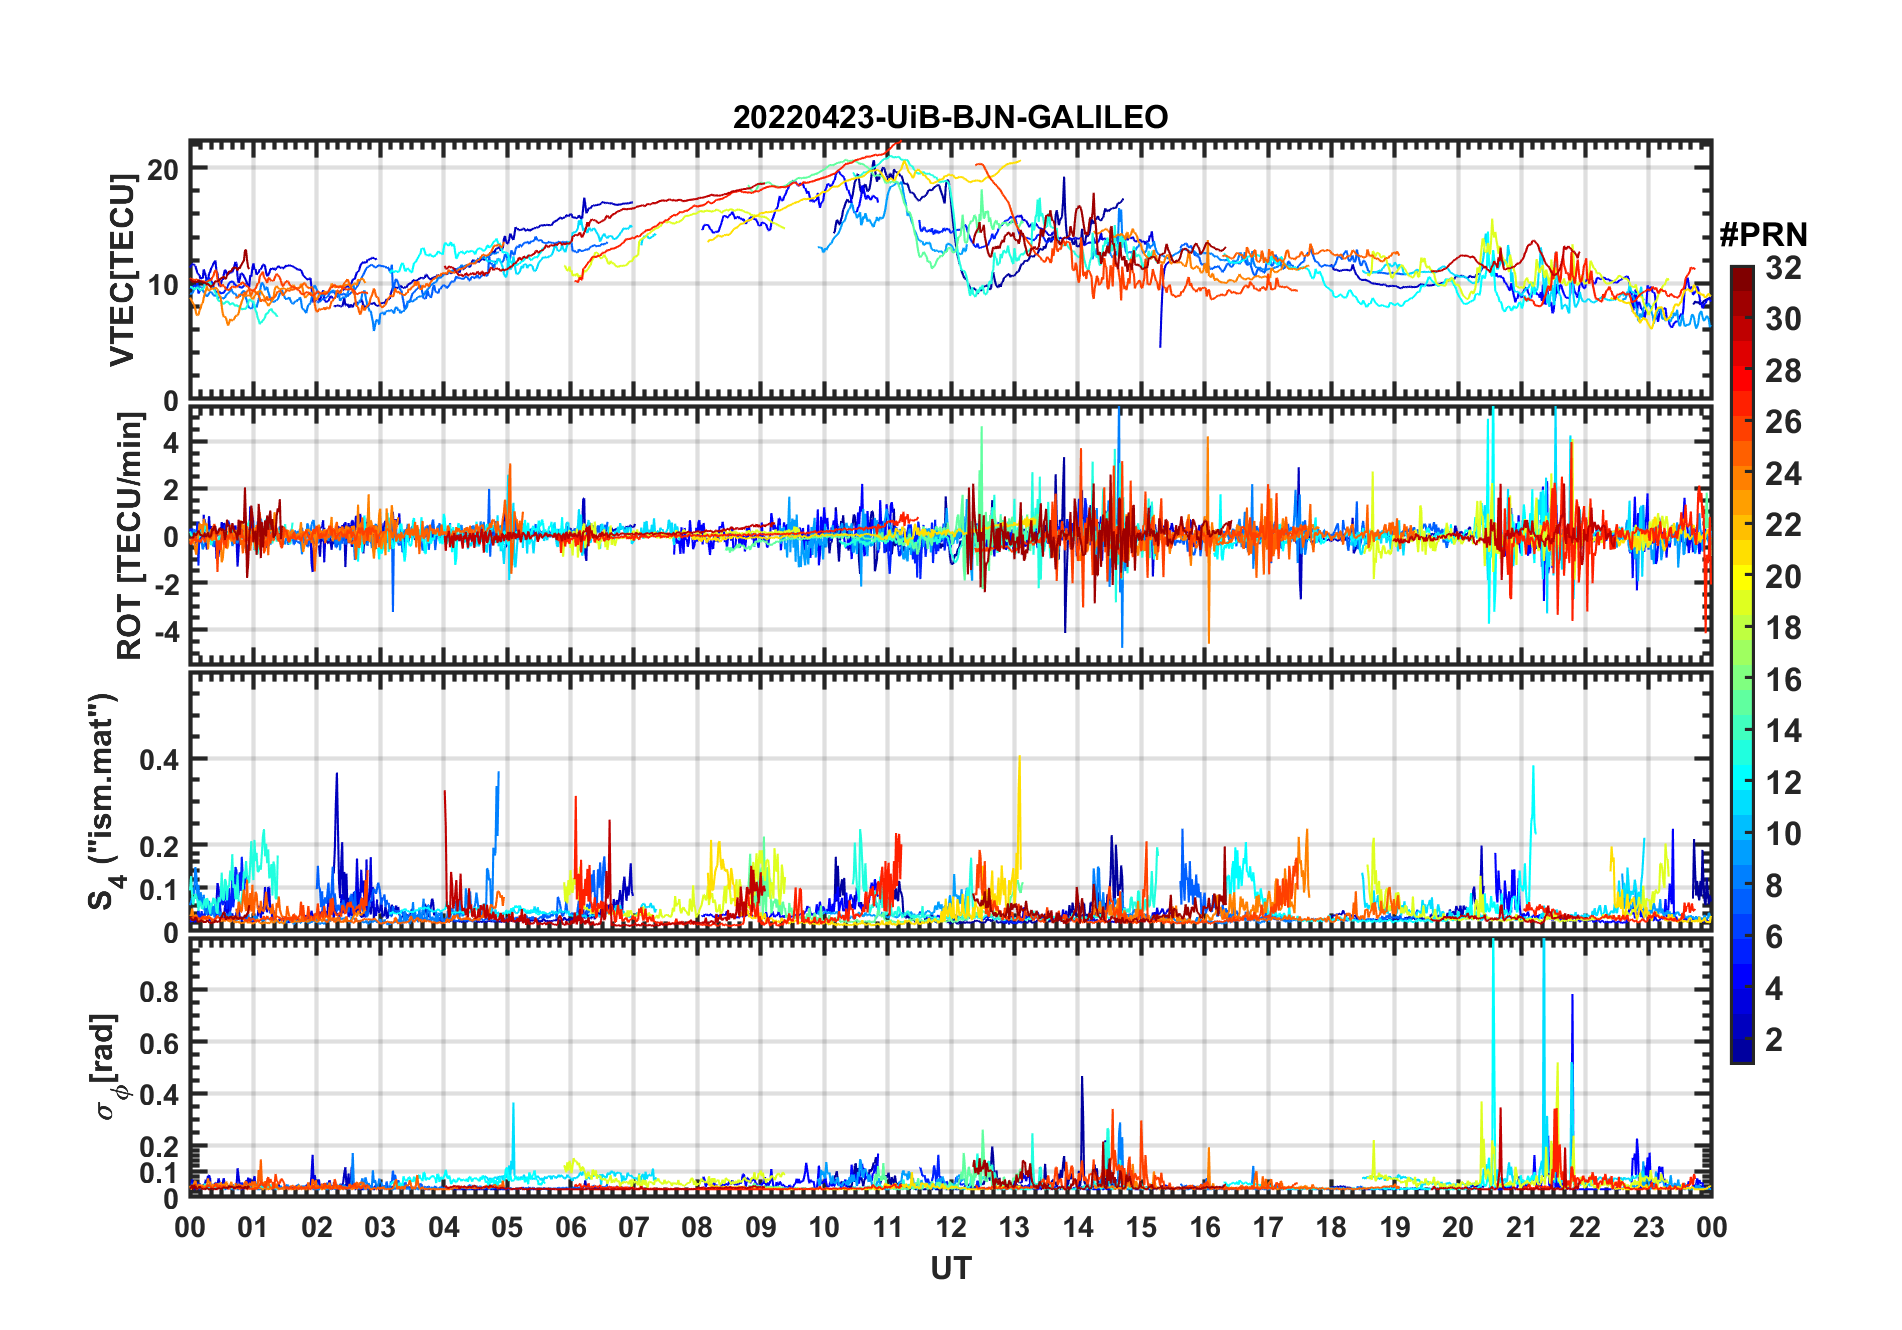Select colorbar tick label 6
The height and width of the screenshot is (1330, 1902).
(1774, 937)
